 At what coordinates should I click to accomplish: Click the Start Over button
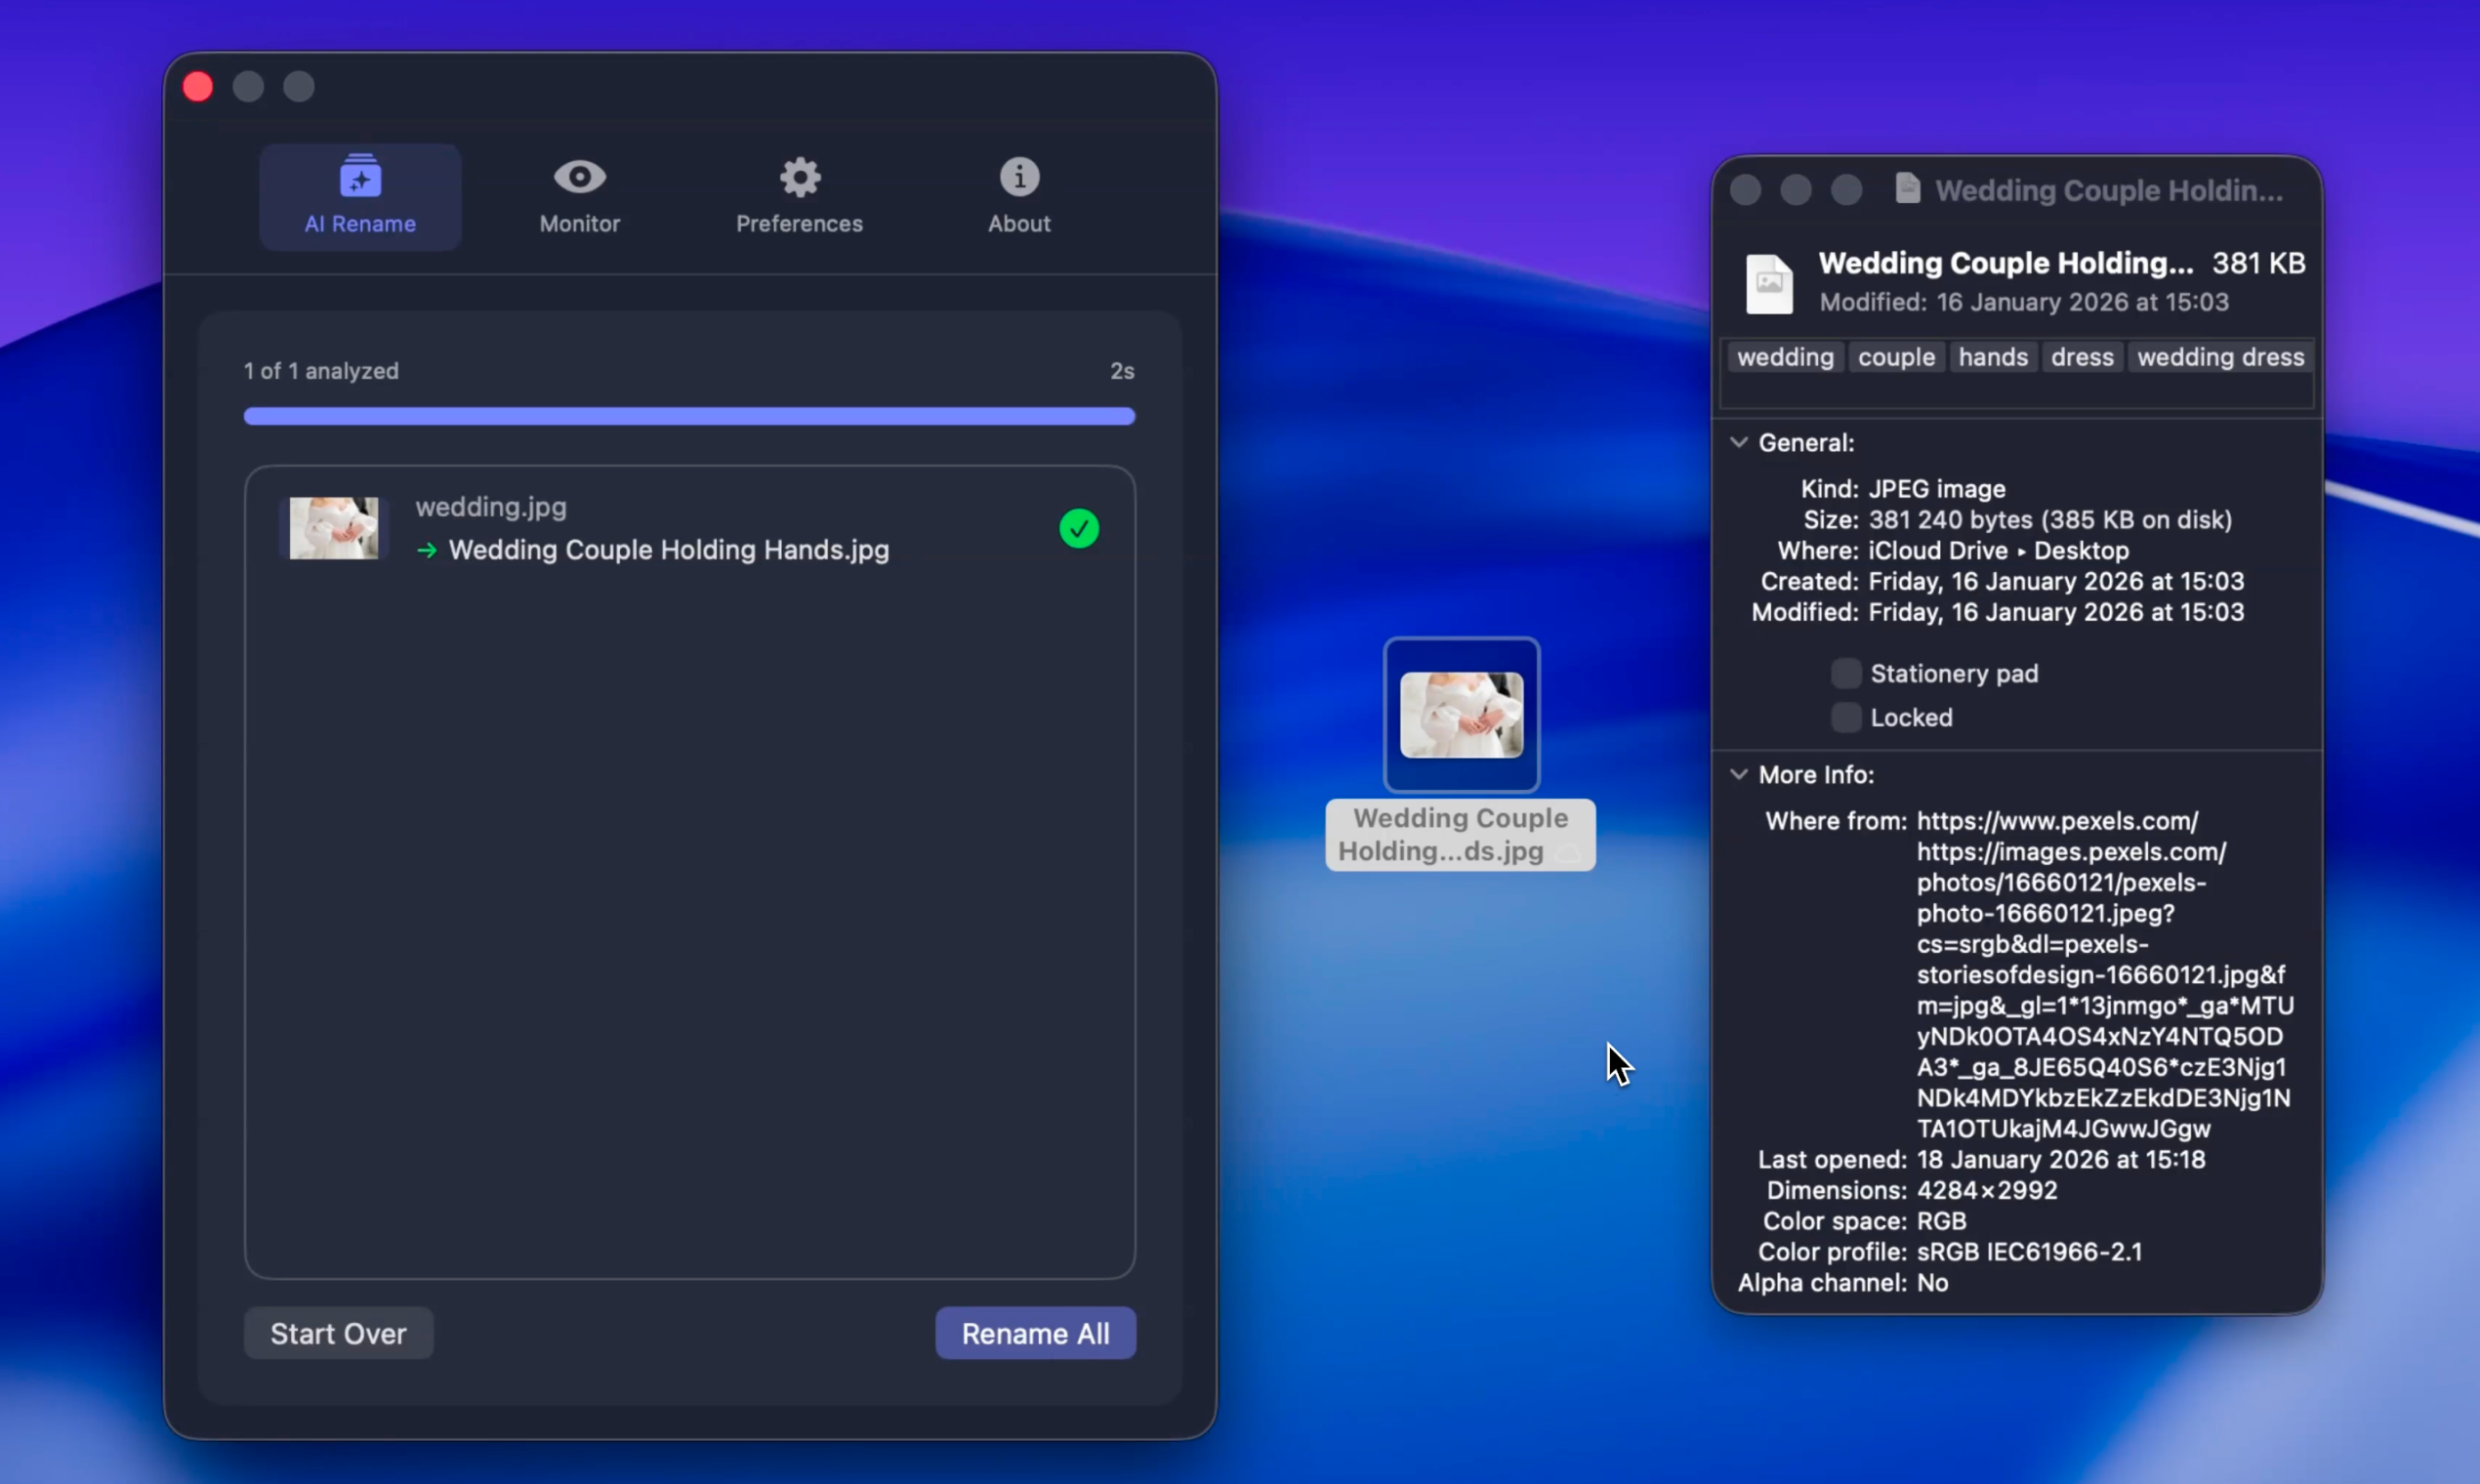(x=338, y=1333)
